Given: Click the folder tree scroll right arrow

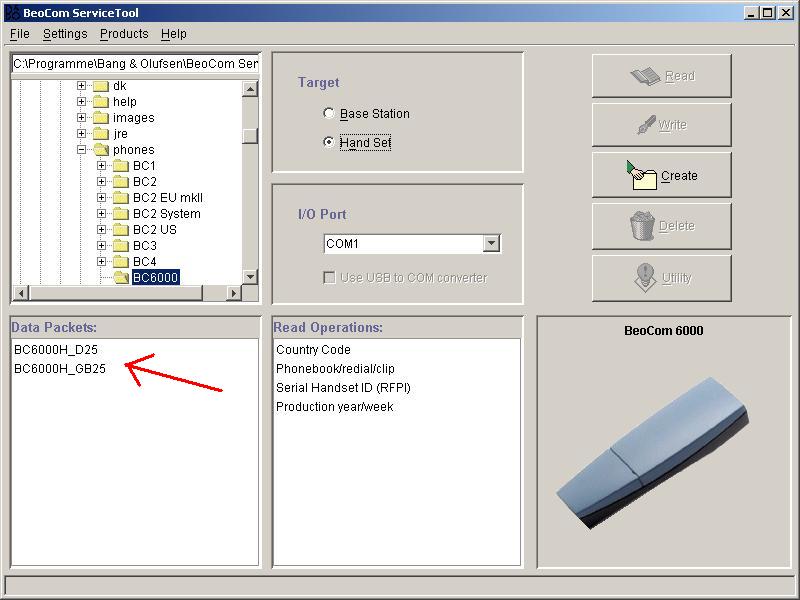Looking at the screenshot, I should click(234, 293).
